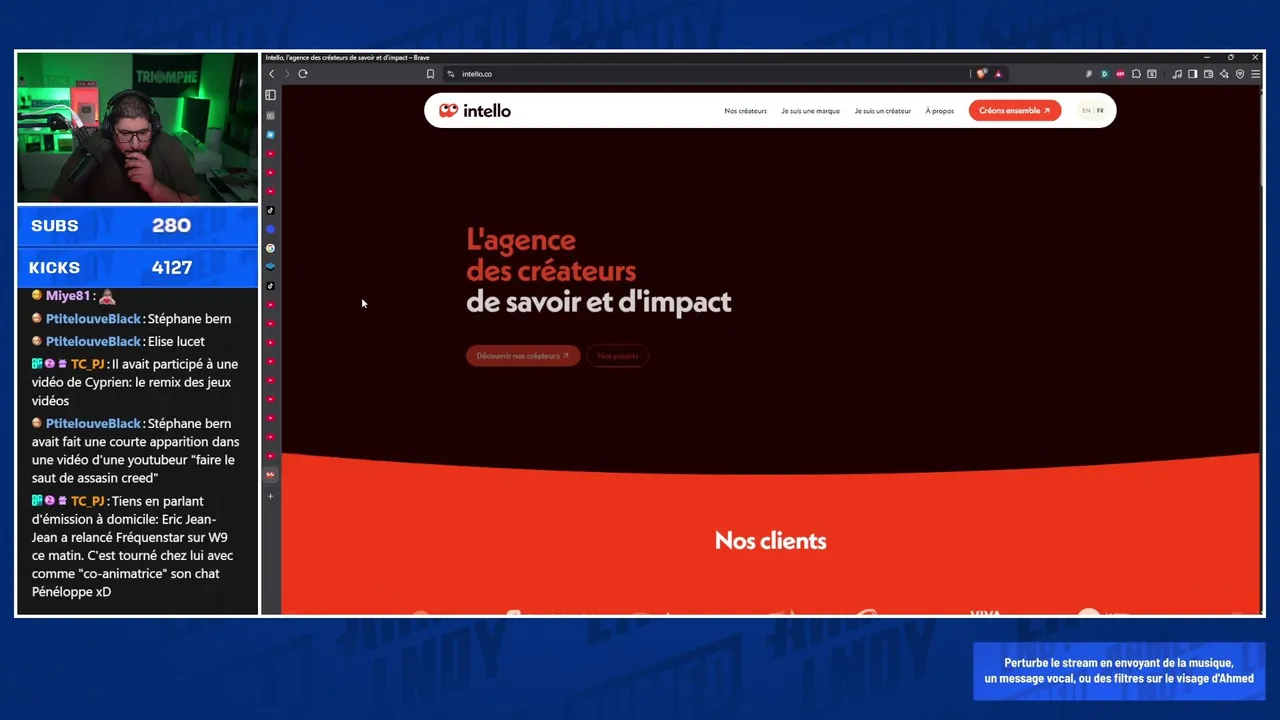Select the active intello tab in the tab strip

pyautogui.click(x=270, y=474)
